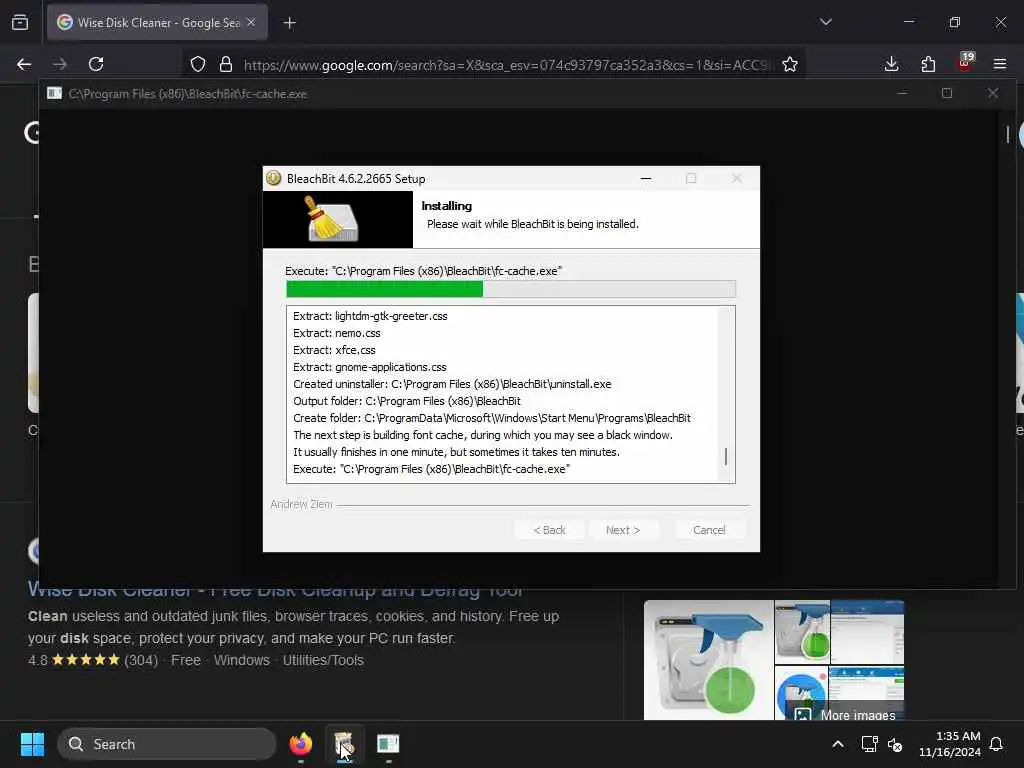This screenshot has height=768, width=1024.
Task: Select the 'Create folder' Start Menu log line
Action: pyautogui.click(x=492, y=418)
